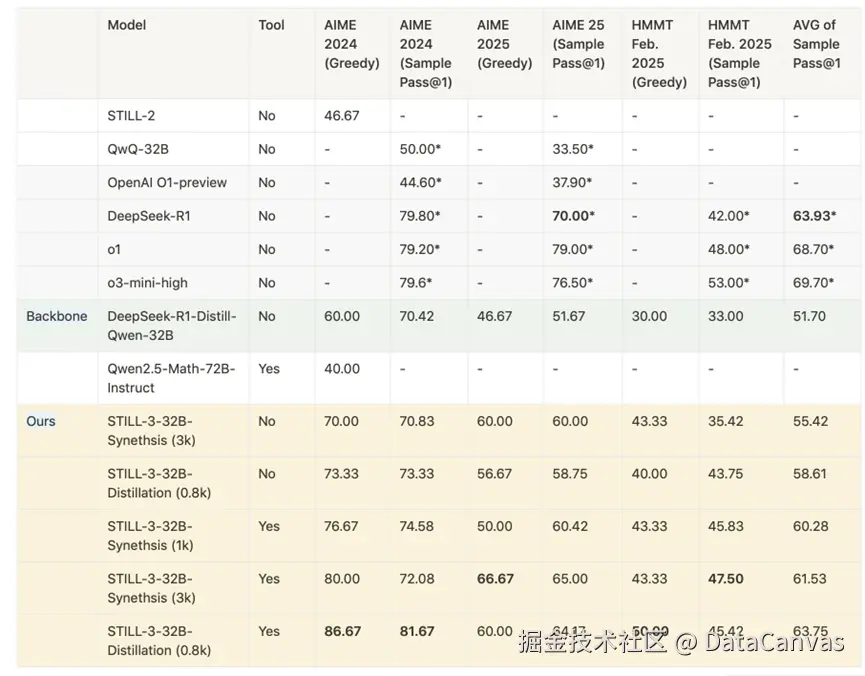This screenshot has height=676, width=865.
Task: Click "37.90*" in the OpenAI O1-preview row
Action: tap(572, 183)
